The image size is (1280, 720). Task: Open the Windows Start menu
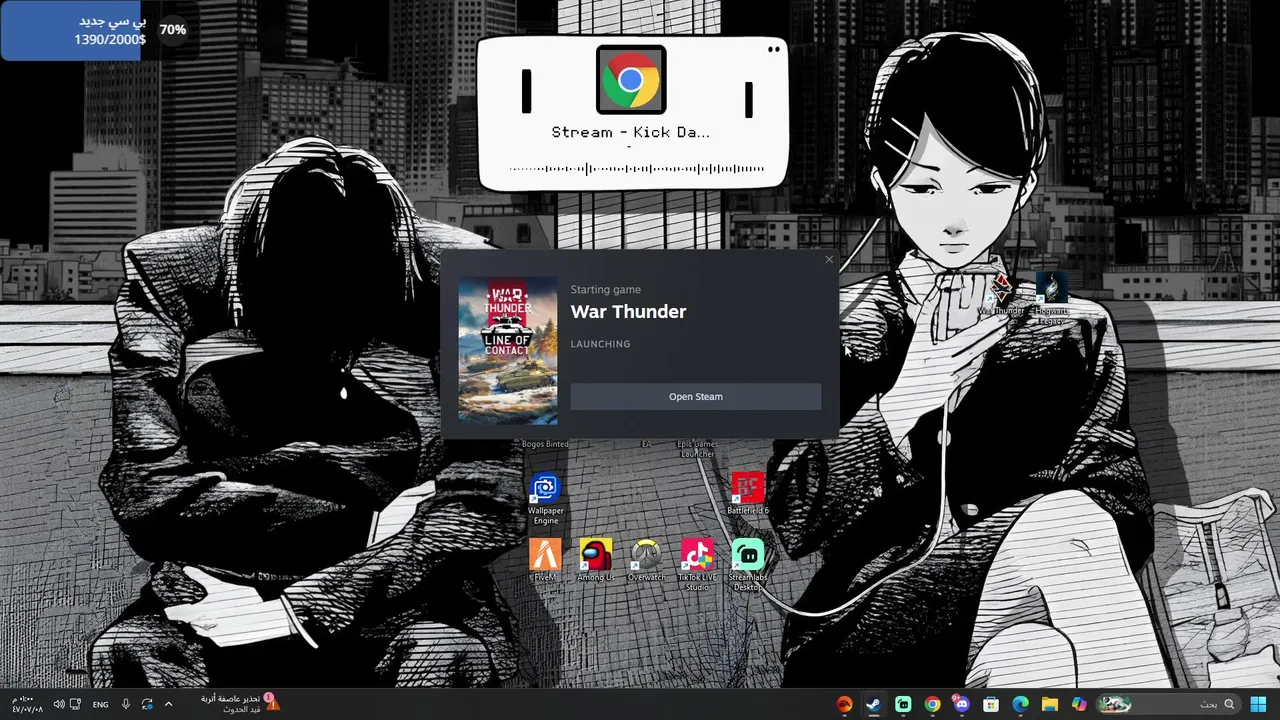click(1258, 704)
